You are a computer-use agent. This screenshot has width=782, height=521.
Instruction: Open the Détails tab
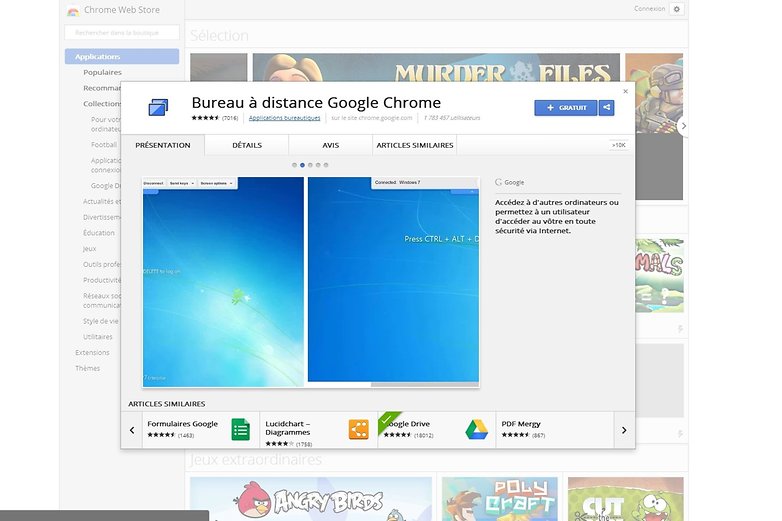pyautogui.click(x=247, y=145)
